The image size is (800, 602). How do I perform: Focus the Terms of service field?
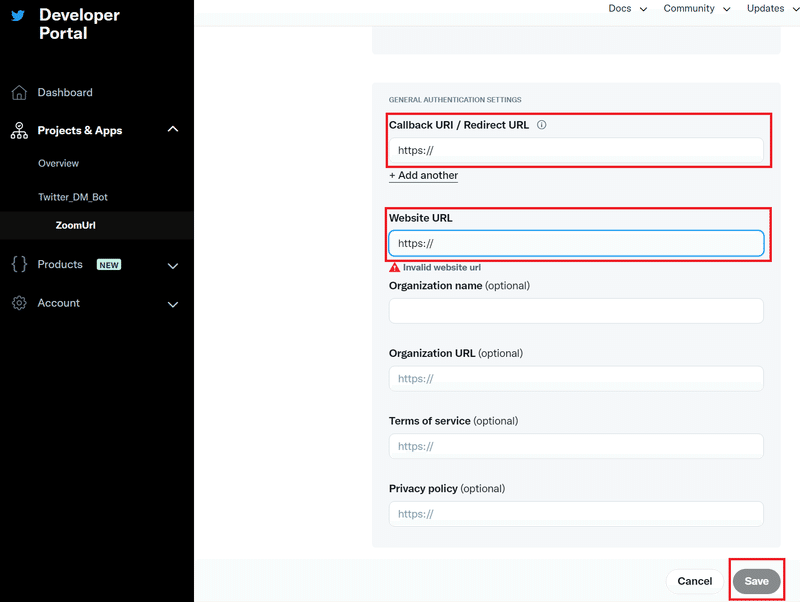coord(576,446)
